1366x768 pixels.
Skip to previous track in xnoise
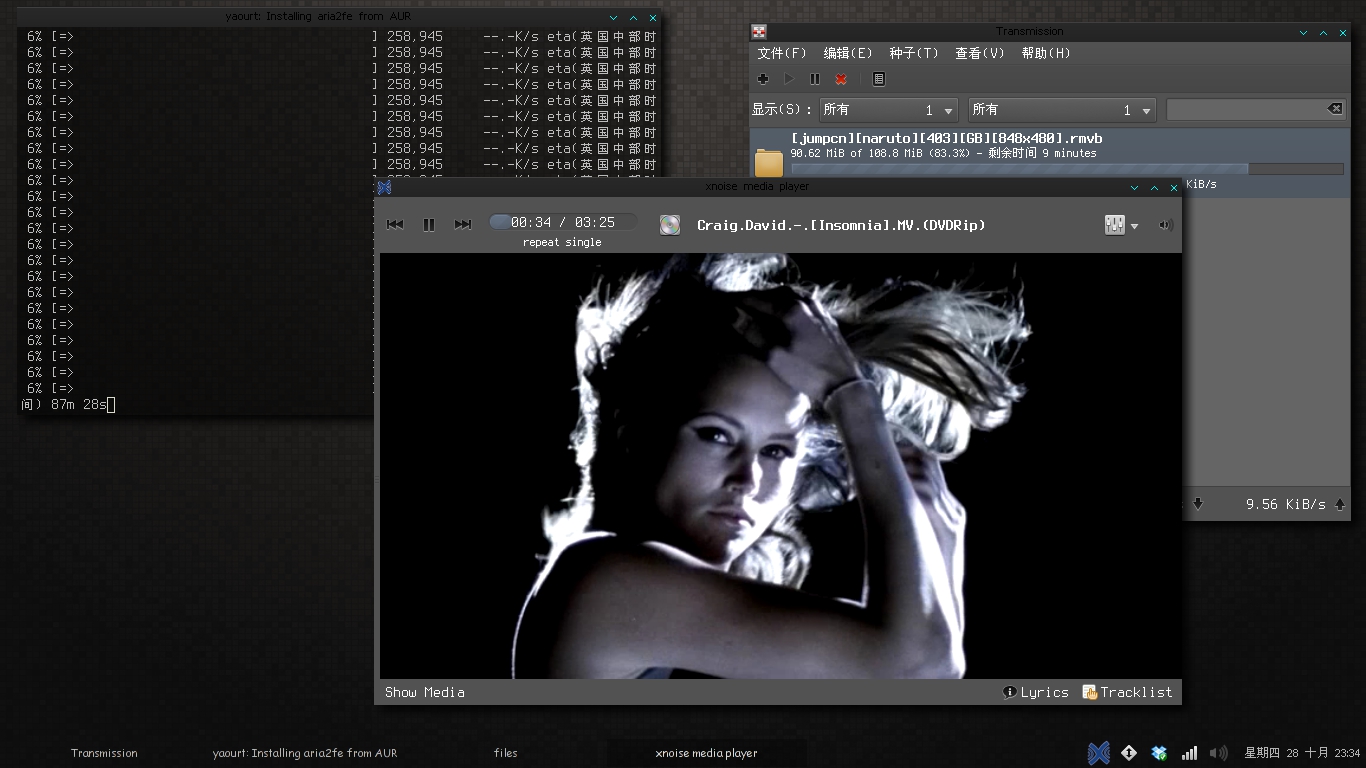[395, 225]
